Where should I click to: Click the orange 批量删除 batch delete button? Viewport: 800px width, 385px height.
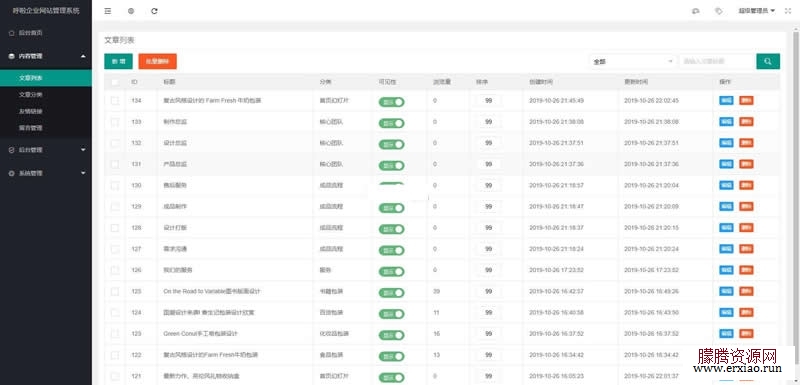coord(158,61)
